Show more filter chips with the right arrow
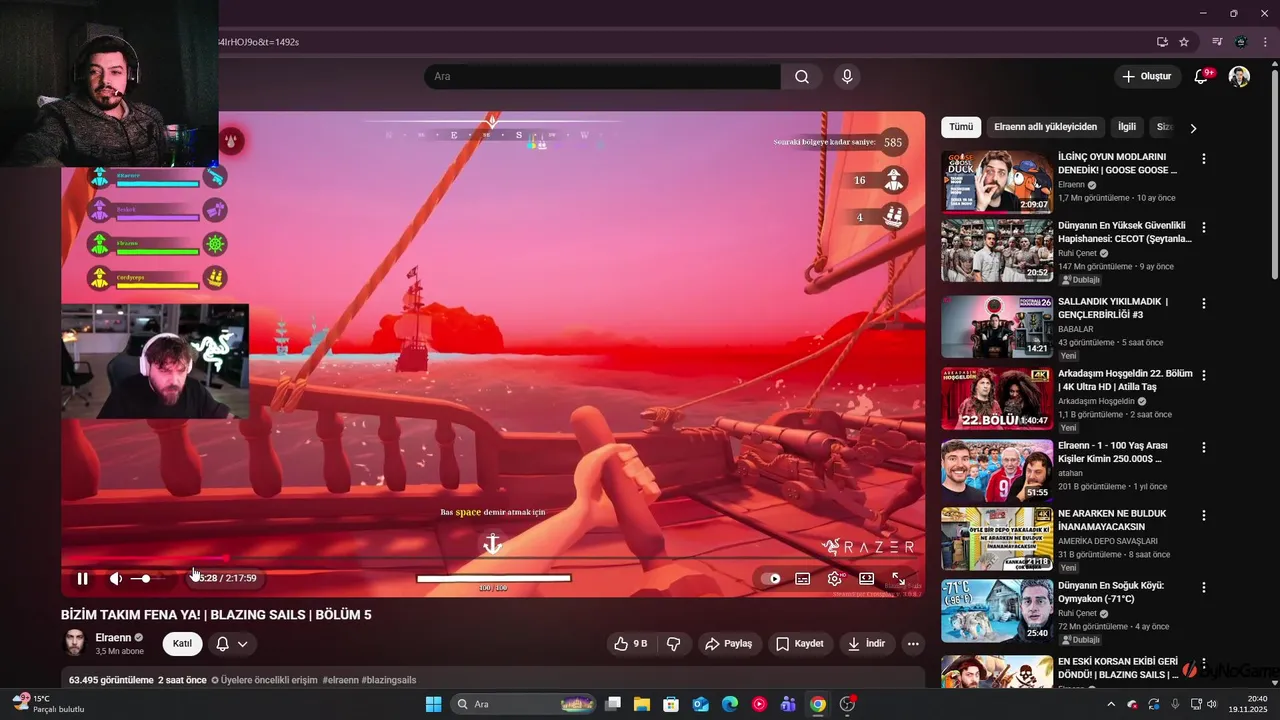1280x720 pixels. [x=1193, y=128]
